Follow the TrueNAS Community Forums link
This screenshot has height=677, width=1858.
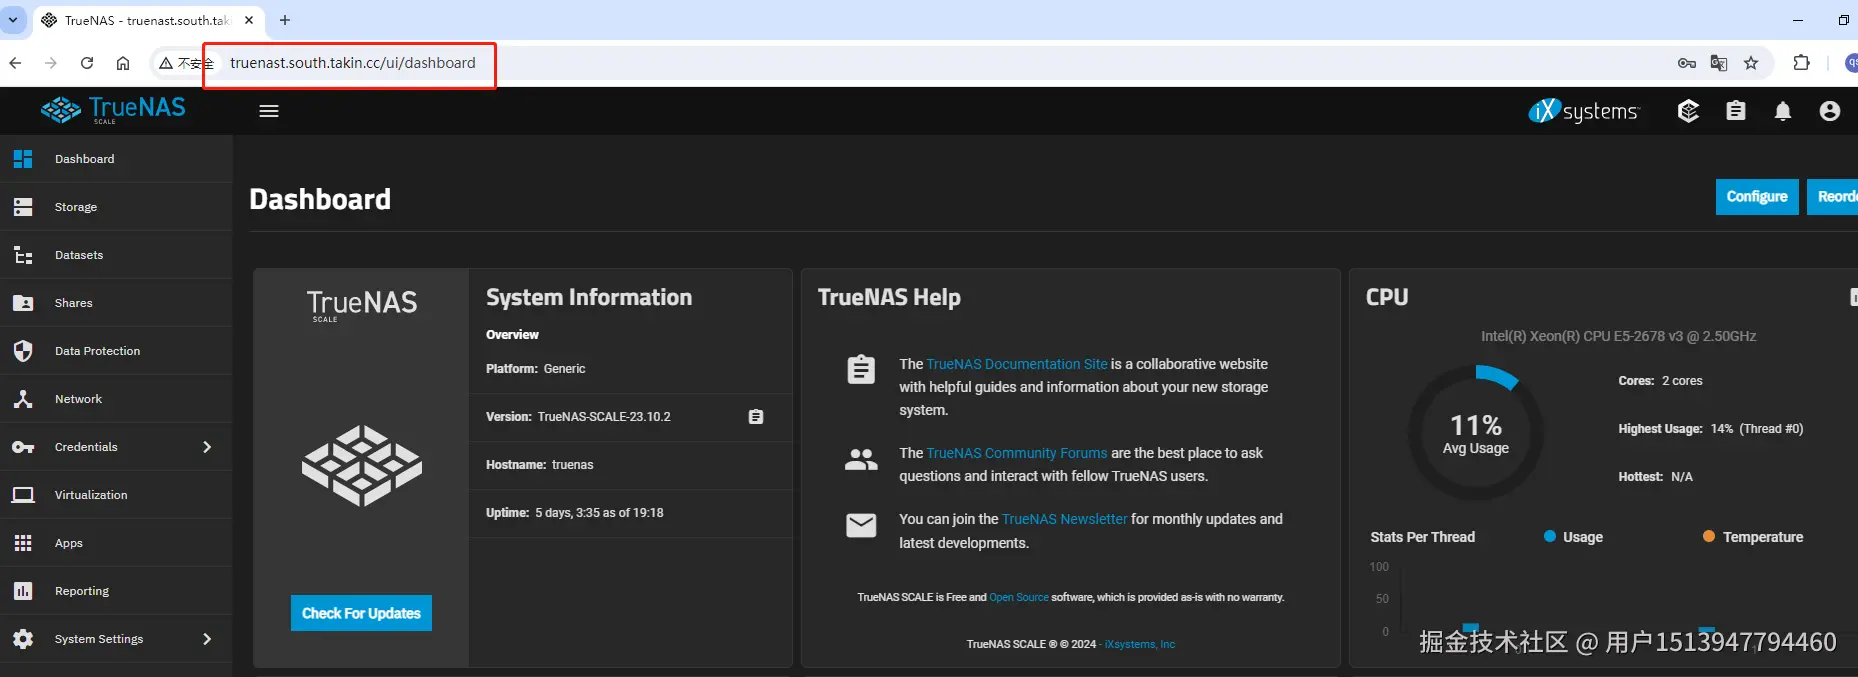click(x=1017, y=453)
